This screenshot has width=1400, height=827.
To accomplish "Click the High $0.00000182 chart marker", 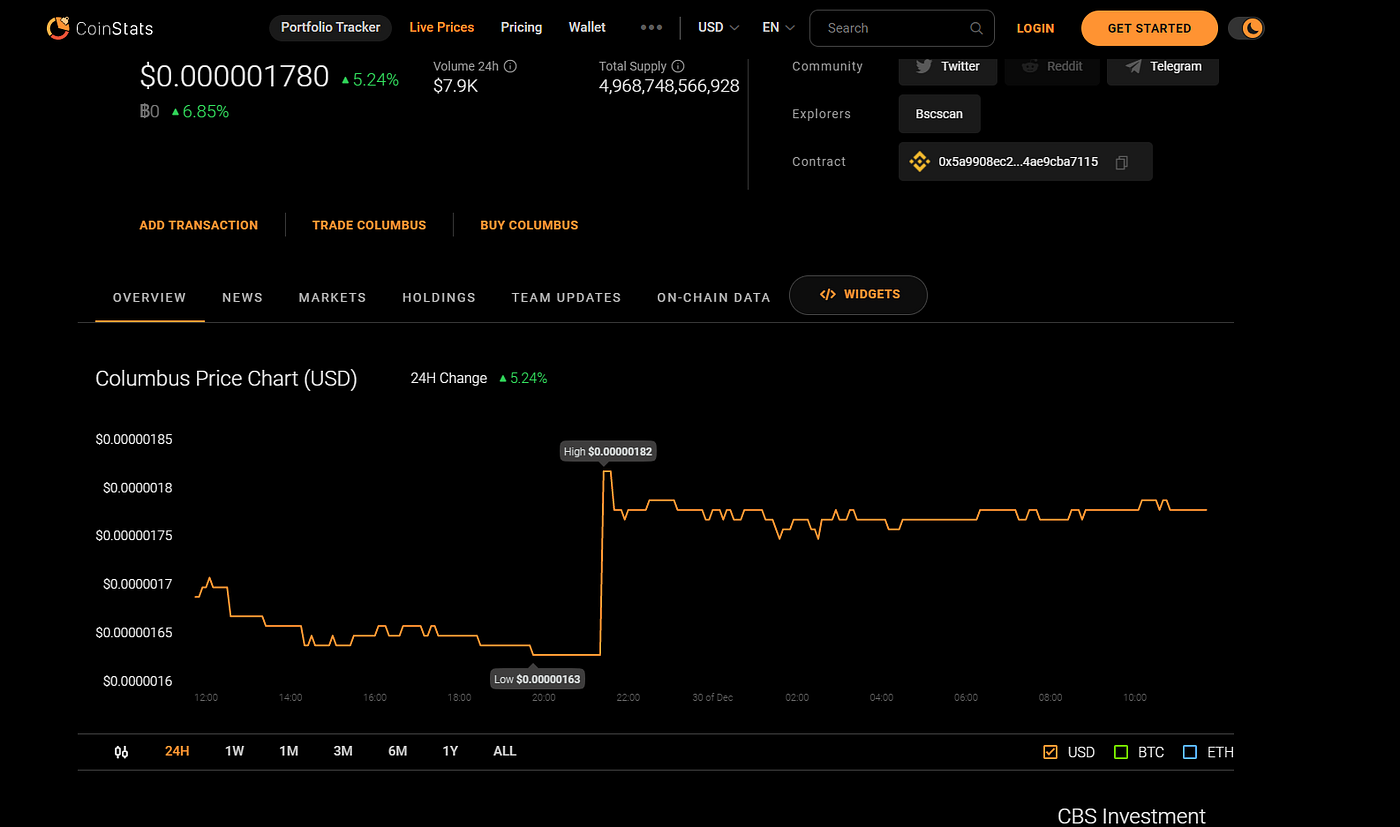I will pyautogui.click(x=608, y=452).
